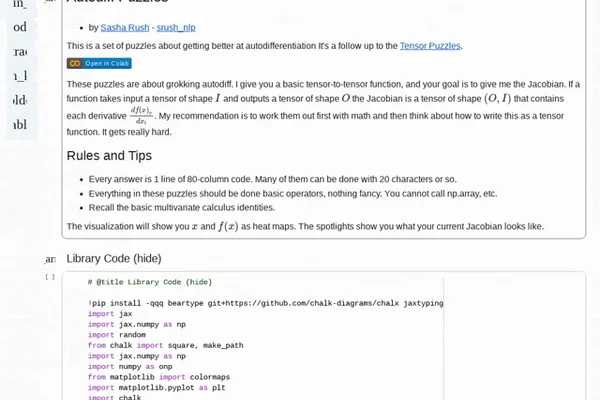Click the 'import matplotlib.pyplot as plt' line

[157, 388]
